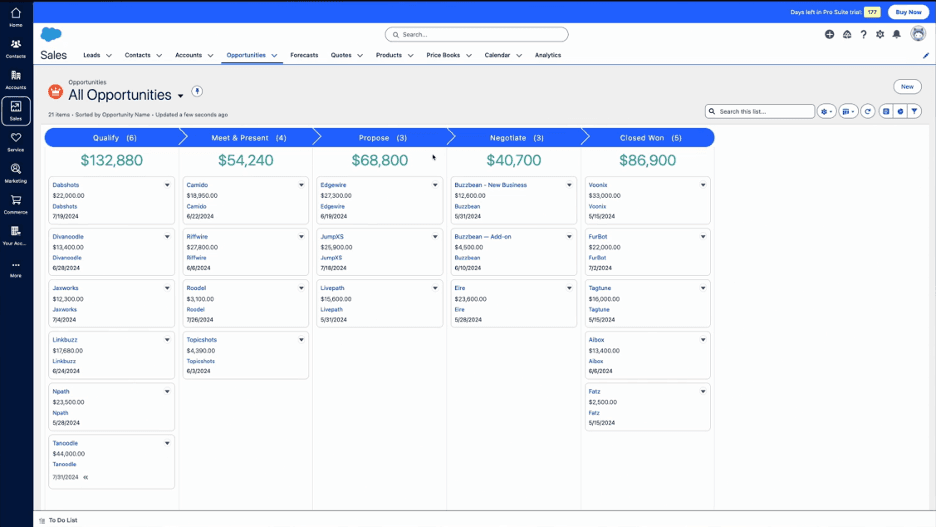Open the display-as view switcher
Image resolution: width=936 pixels, height=528 pixels.
848,111
